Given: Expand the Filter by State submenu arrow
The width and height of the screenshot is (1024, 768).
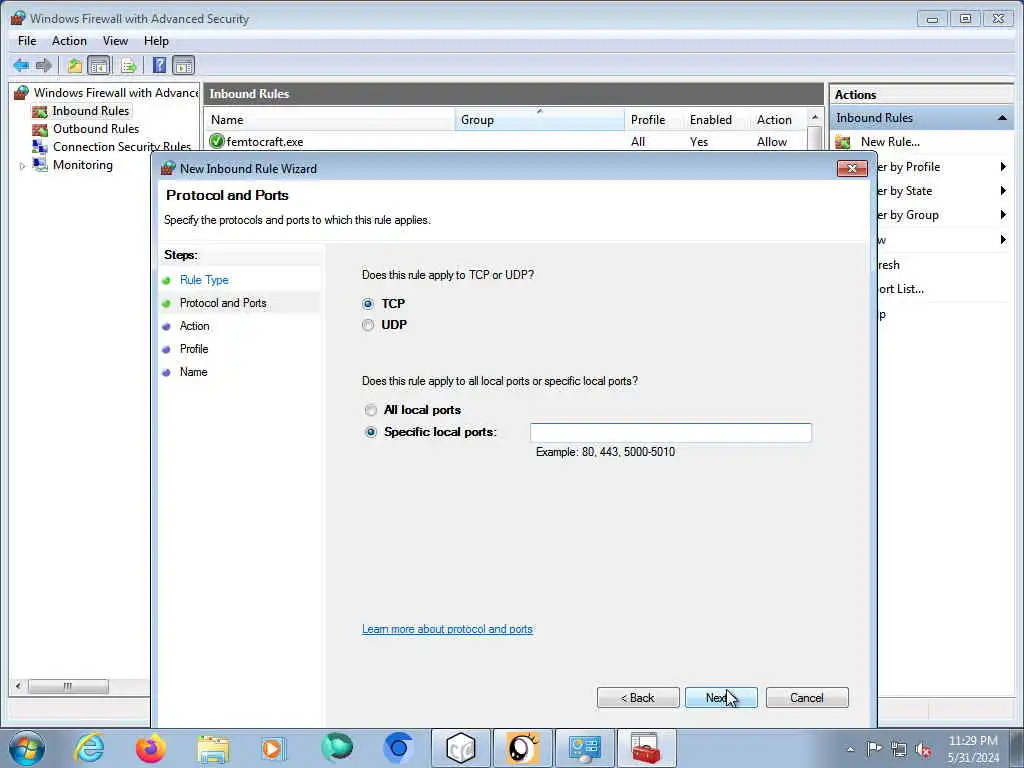Looking at the screenshot, I should tap(1003, 191).
